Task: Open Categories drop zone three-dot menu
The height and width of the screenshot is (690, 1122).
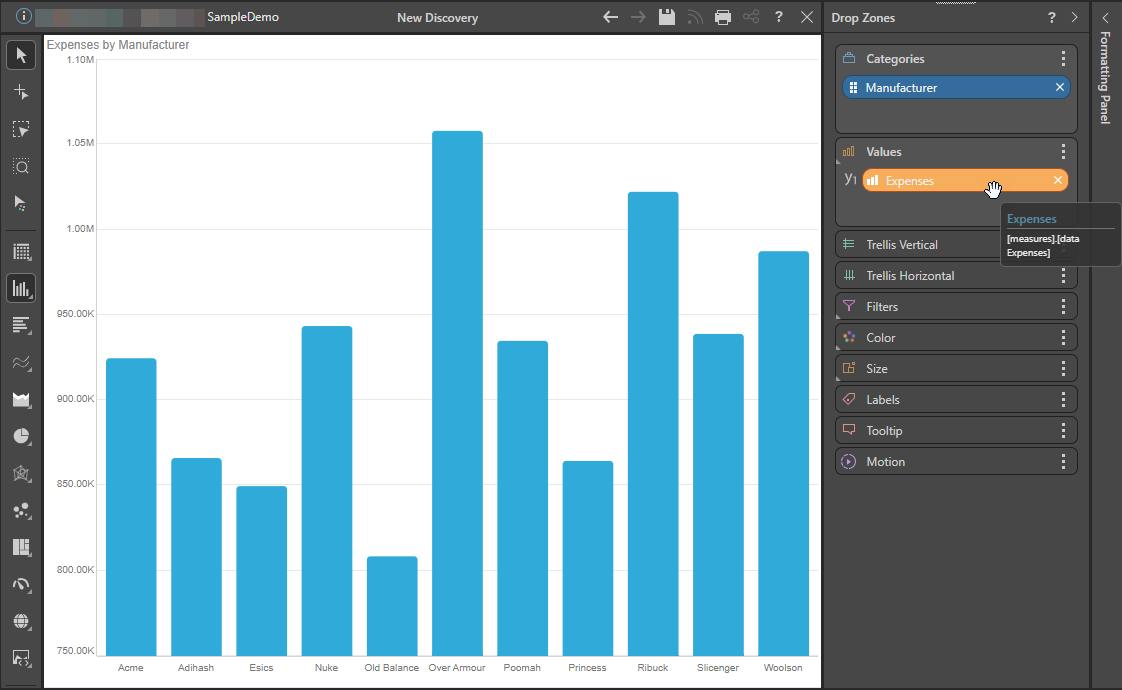Action: tap(1063, 59)
